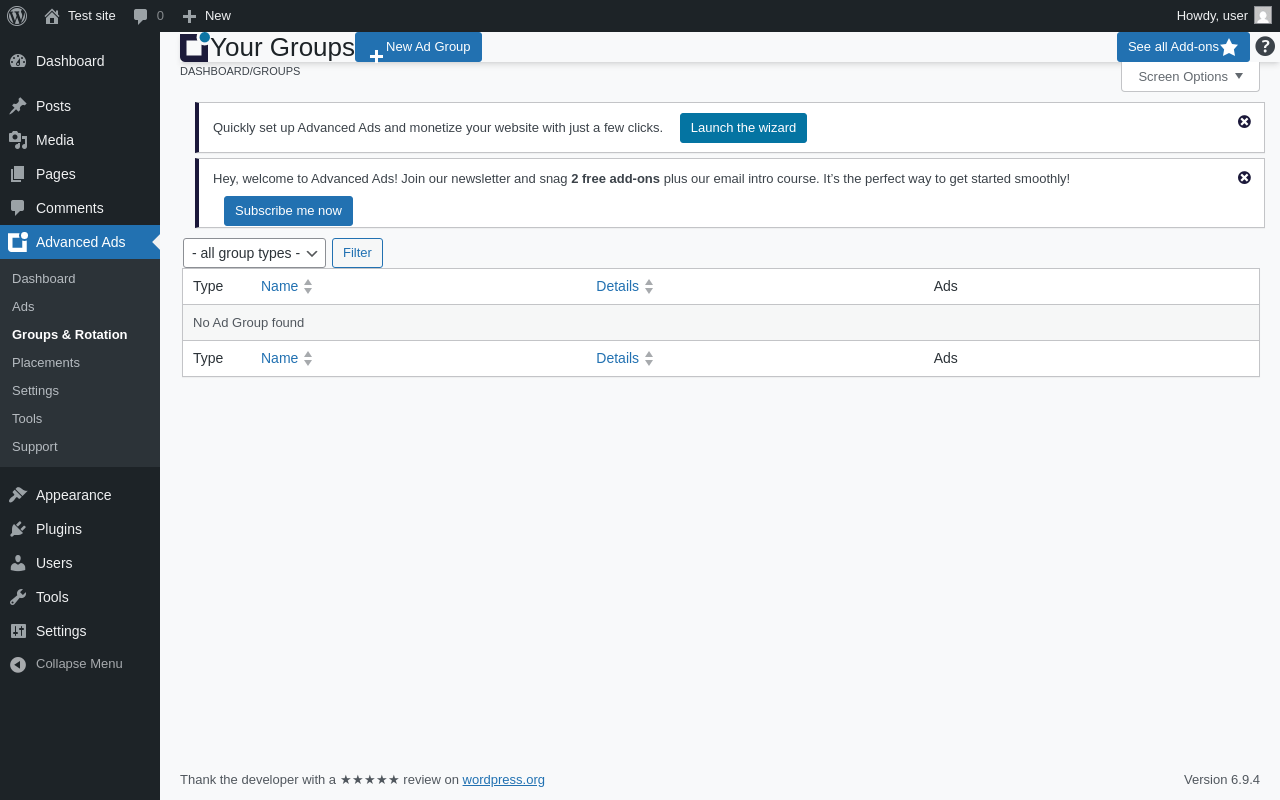This screenshot has height=800, width=1280.
Task: Click the user avatar in admin bar
Action: pos(1263,15)
